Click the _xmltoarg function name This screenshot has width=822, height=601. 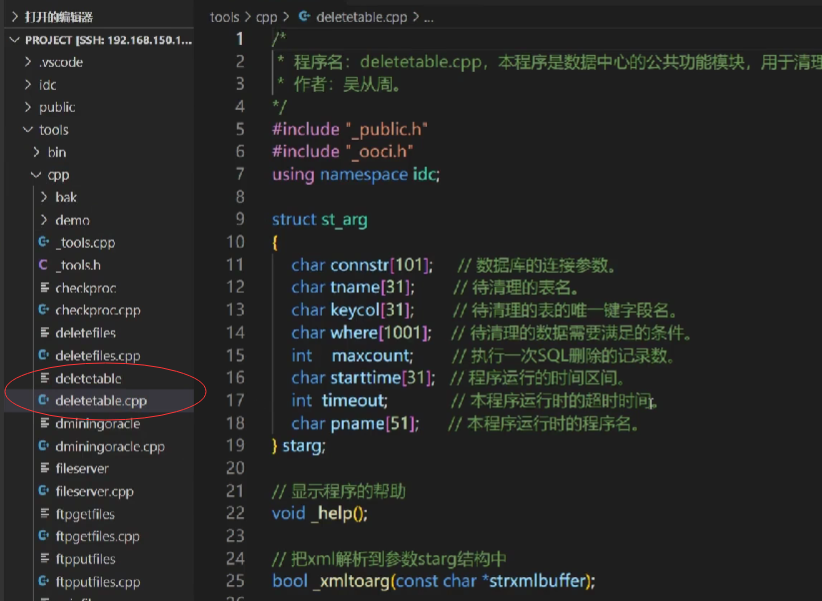pyautogui.click(x=352, y=581)
